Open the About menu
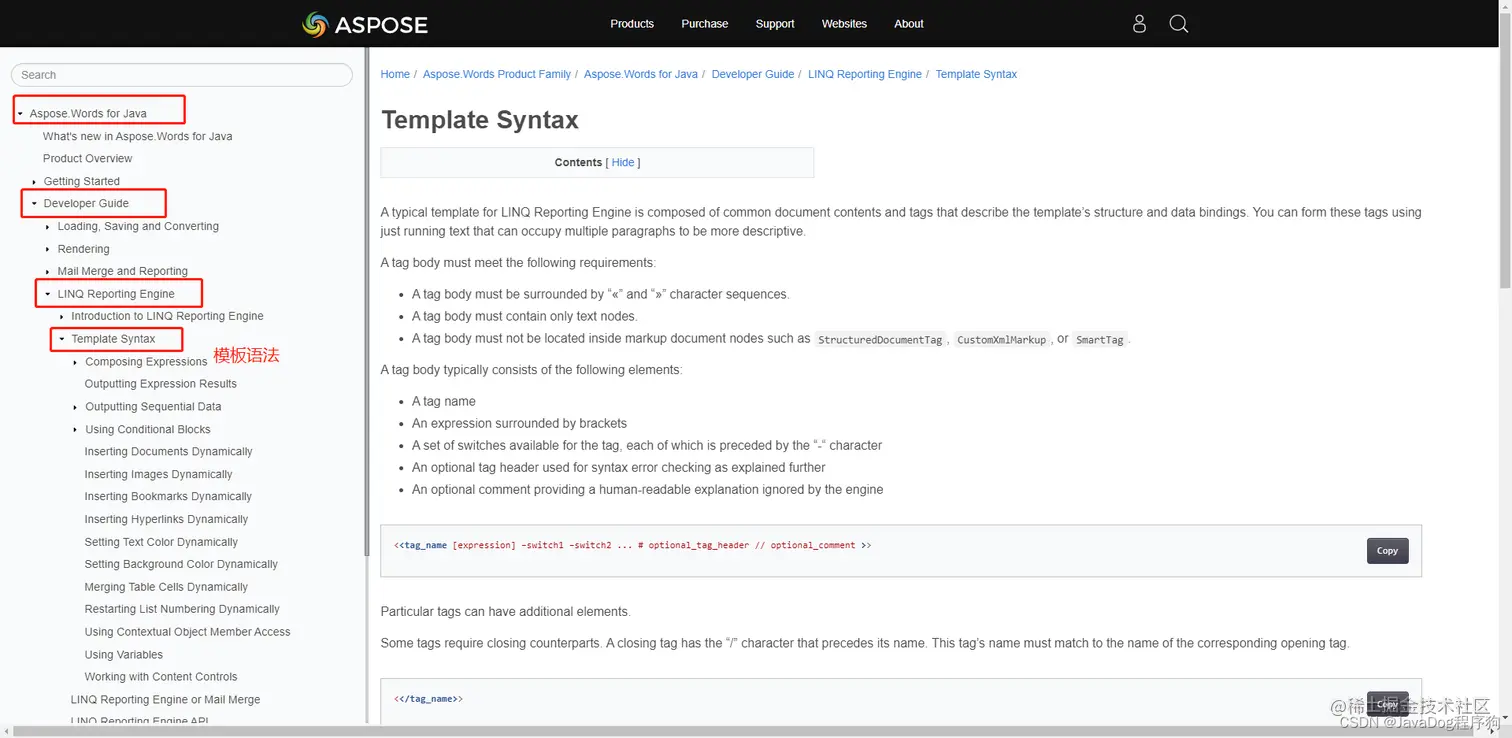The image size is (1512, 738). click(x=909, y=24)
